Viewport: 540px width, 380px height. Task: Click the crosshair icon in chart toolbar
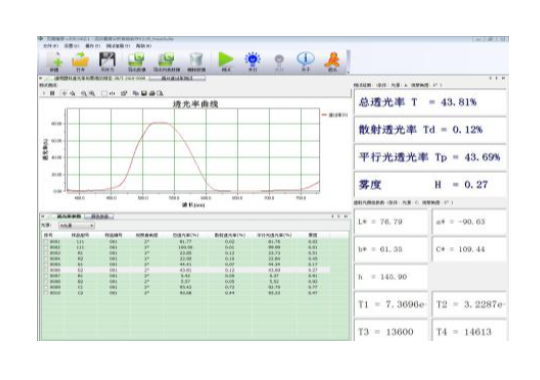(64, 93)
